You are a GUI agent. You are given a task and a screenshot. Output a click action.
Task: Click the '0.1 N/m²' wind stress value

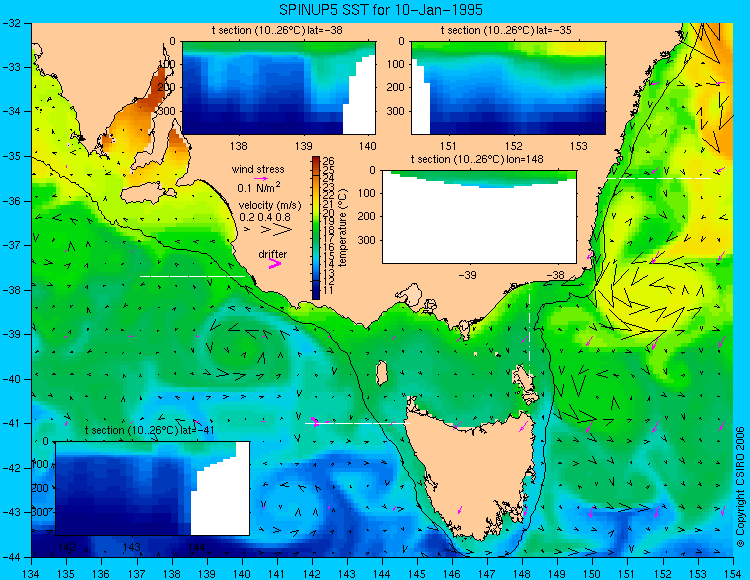(x=259, y=187)
